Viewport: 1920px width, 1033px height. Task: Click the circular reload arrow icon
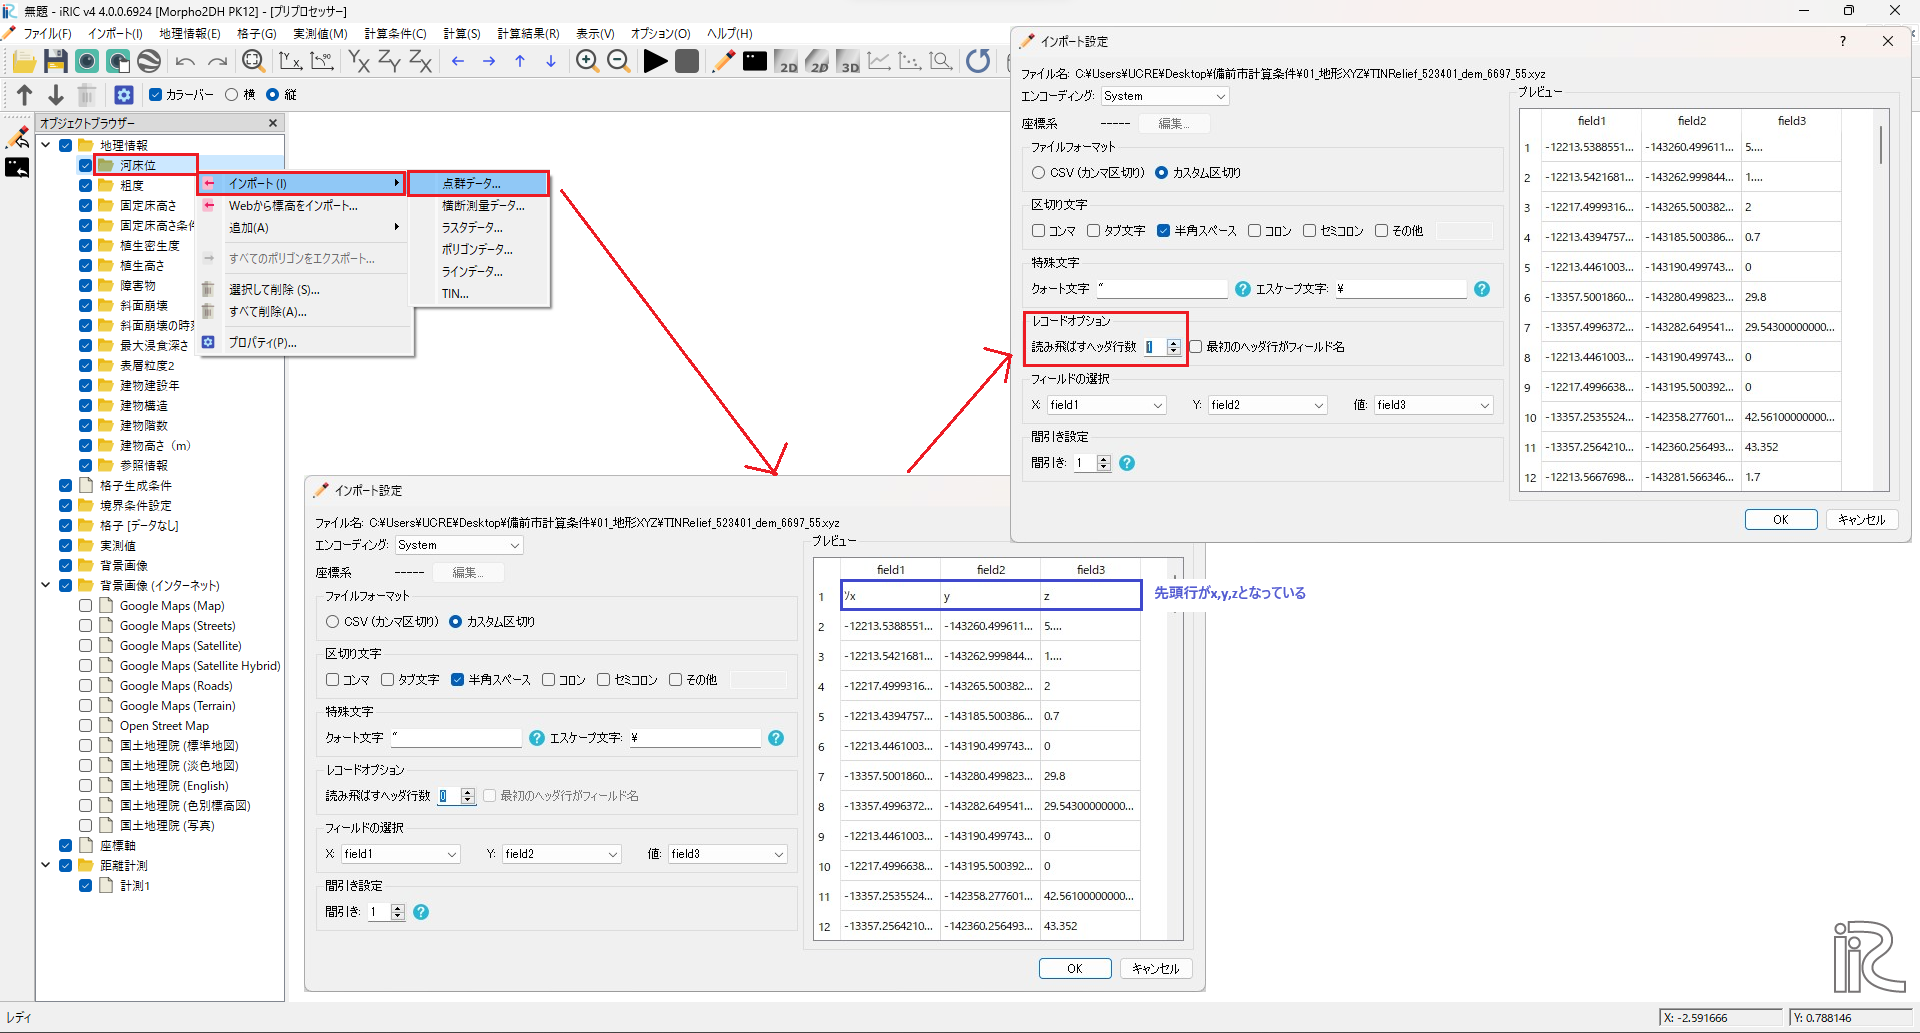[x=978, y=62]
